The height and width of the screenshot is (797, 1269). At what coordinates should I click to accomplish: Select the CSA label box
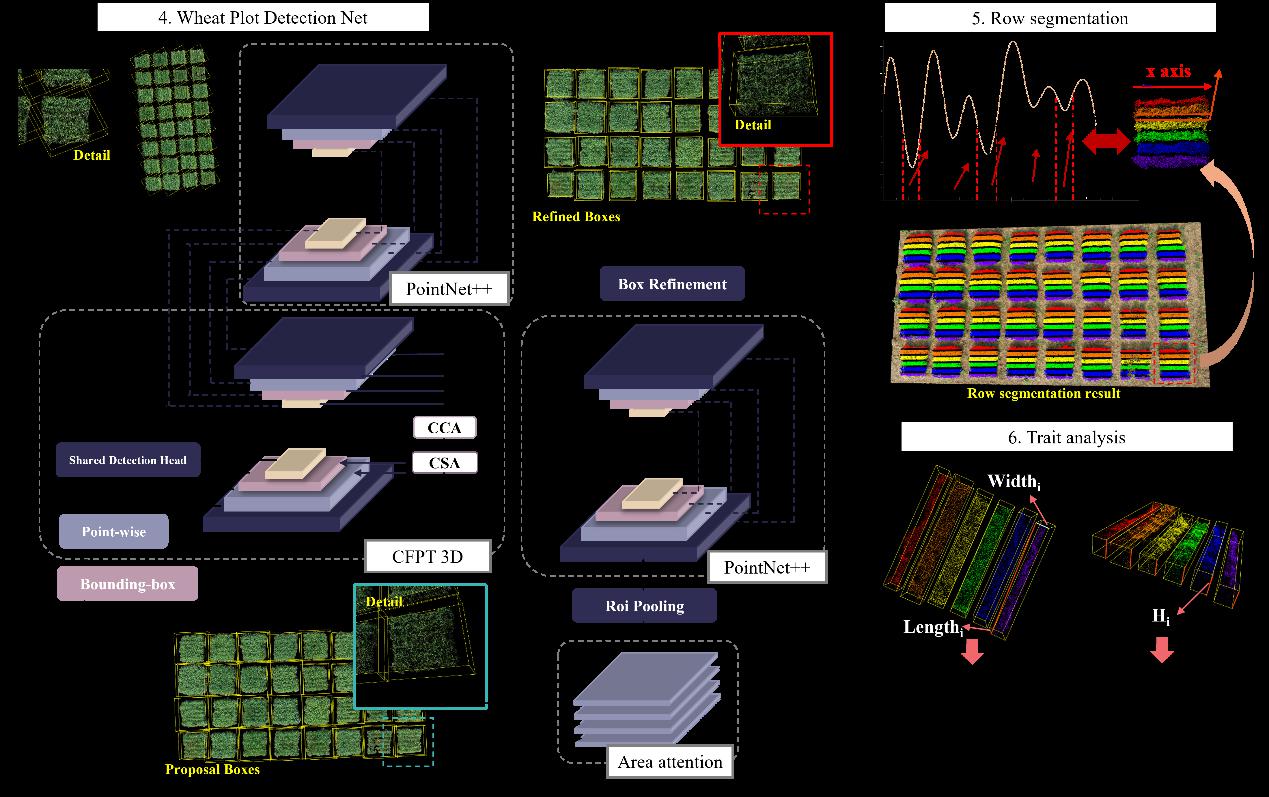[445, 463]
